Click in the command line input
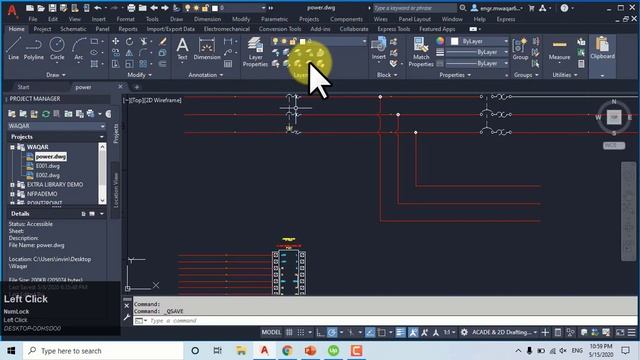640x360 pixels. [384, 321]
